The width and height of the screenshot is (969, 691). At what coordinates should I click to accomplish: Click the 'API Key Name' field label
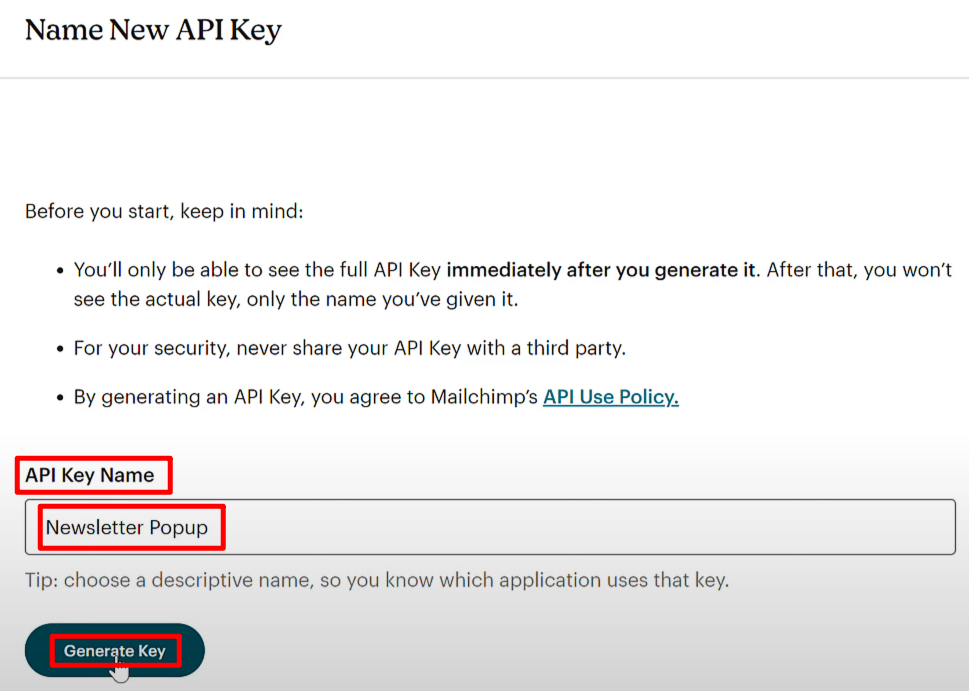[90, 475]
